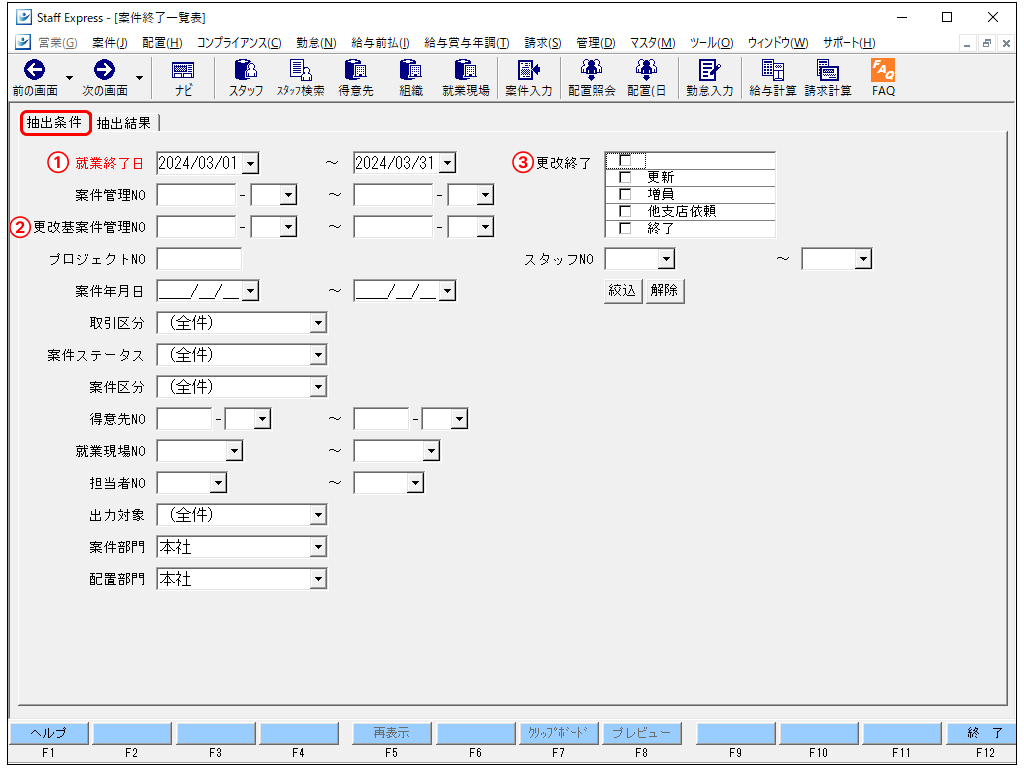Open the 配置(日 toolbar icon
This screenshot has height=768, width=1024.
pyautogui.click(x=646, y=69)
